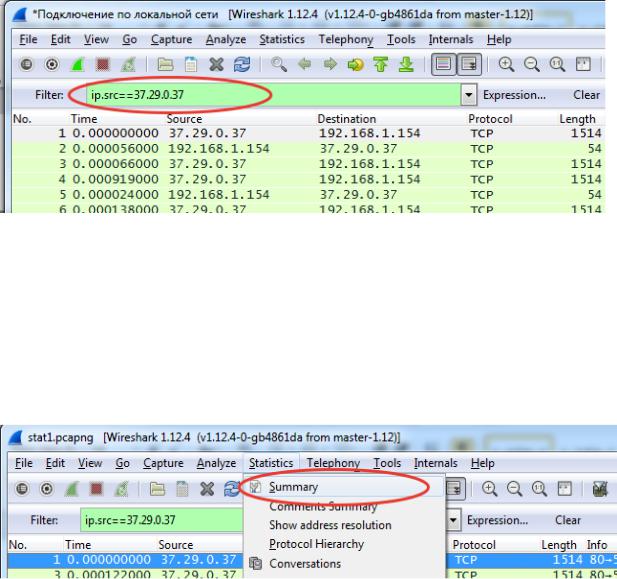Zoom in packet text in Подключение window
This screenshot has height=579, width=617.
(506, 64)
